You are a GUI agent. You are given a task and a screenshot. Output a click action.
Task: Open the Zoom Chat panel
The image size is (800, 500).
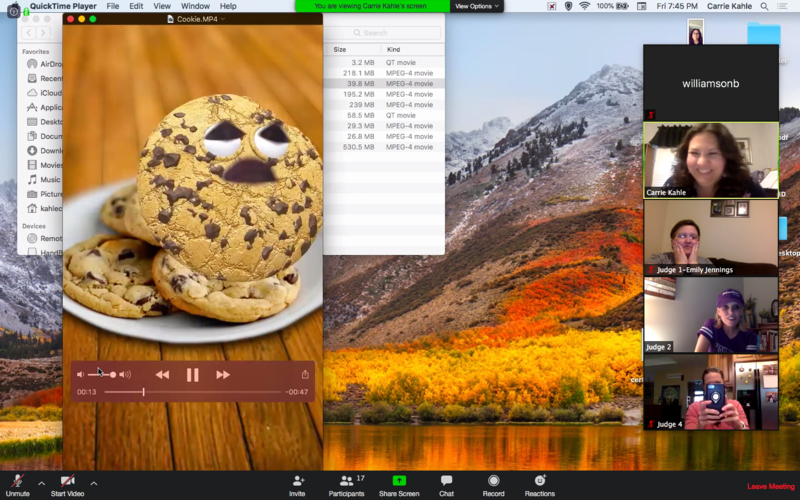446,485
